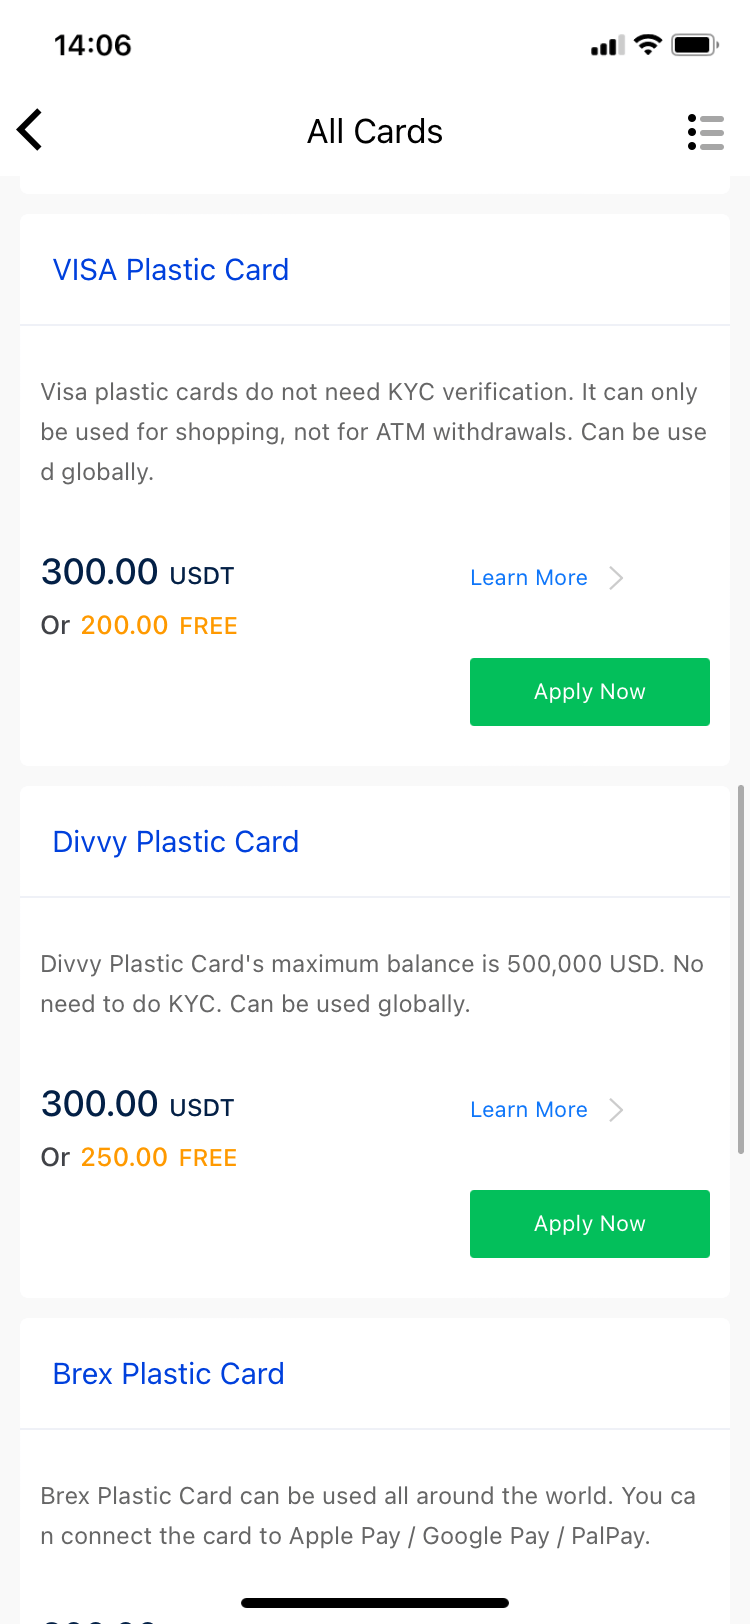
Task: Expand VISA card details chevron arrow
Action: coord(617,578)
